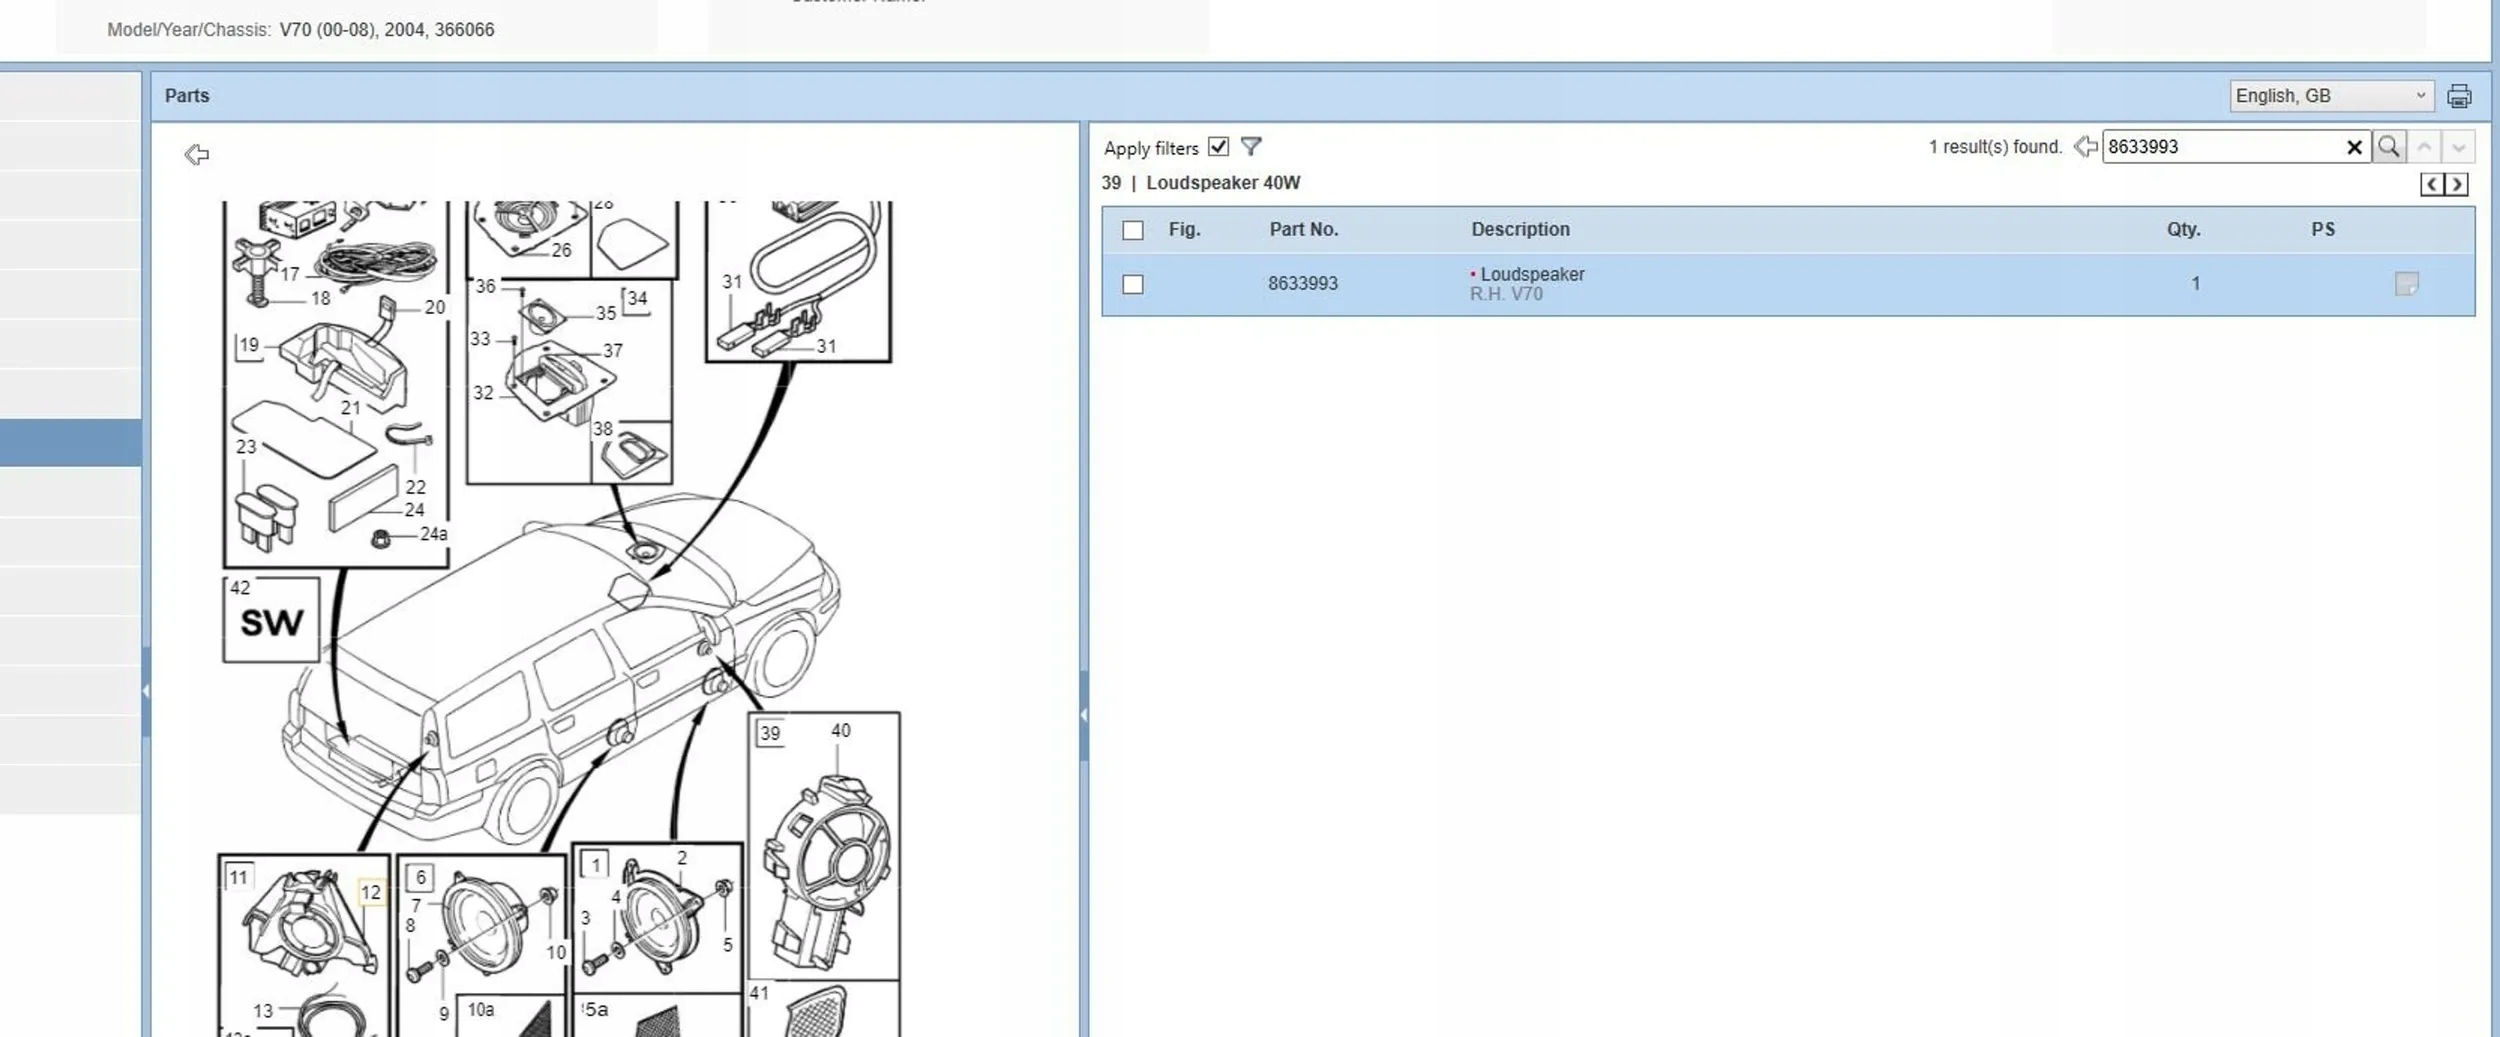Uncheck the Apply filters checkbox
The width and height of the screenshot is (2500, 1037).
[x=1217, y=147]
